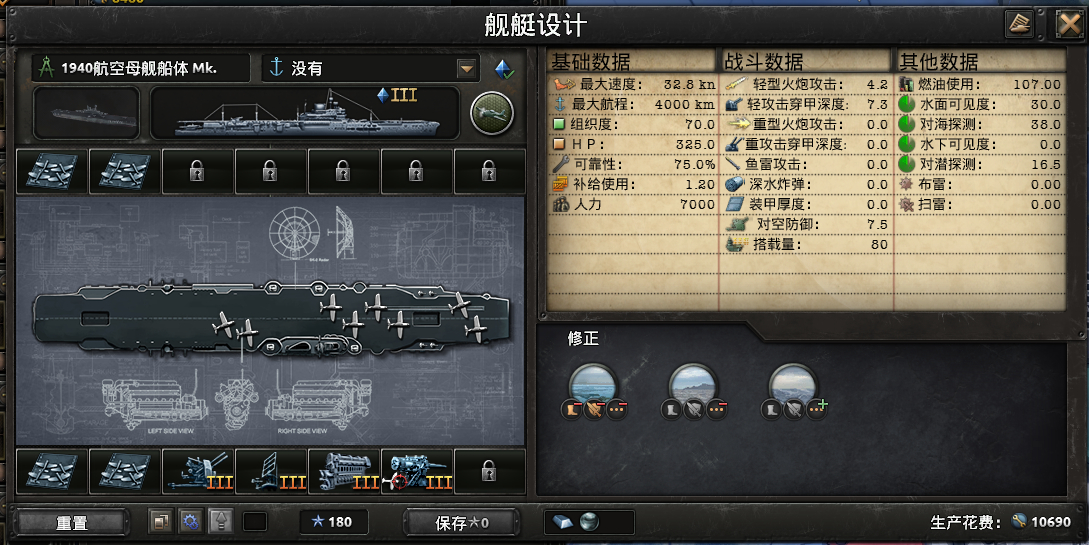Click the anti-air gun module slot
The width and height of the screenshot is (1089, 545).
click(198, 472)
